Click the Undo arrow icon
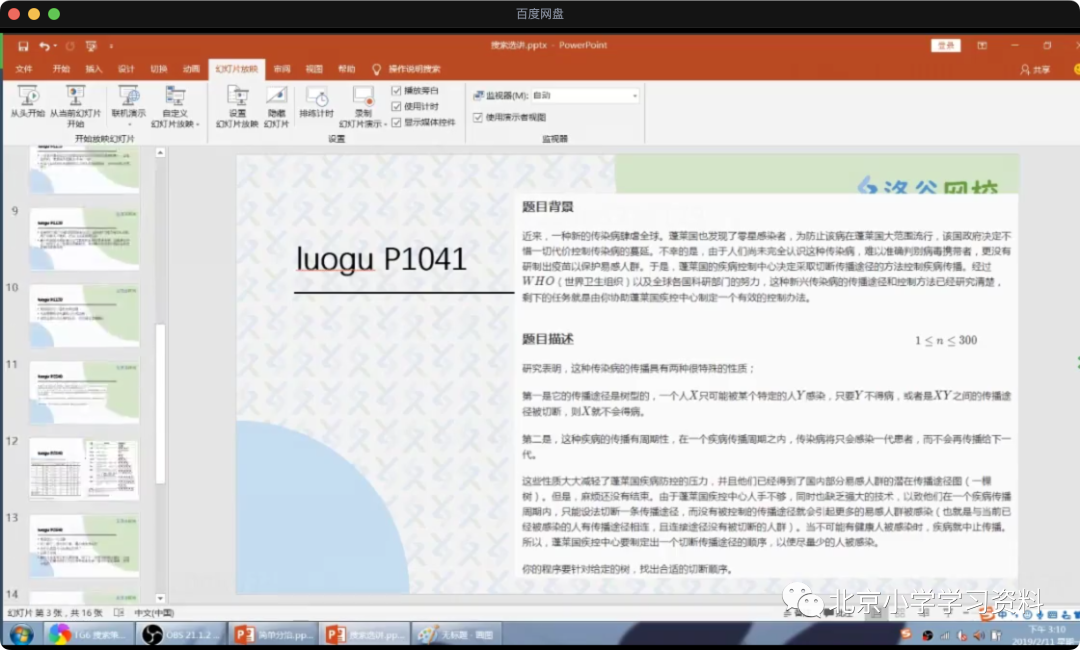The width and height of the screenshot is (1080, 650). pos(45,46)
